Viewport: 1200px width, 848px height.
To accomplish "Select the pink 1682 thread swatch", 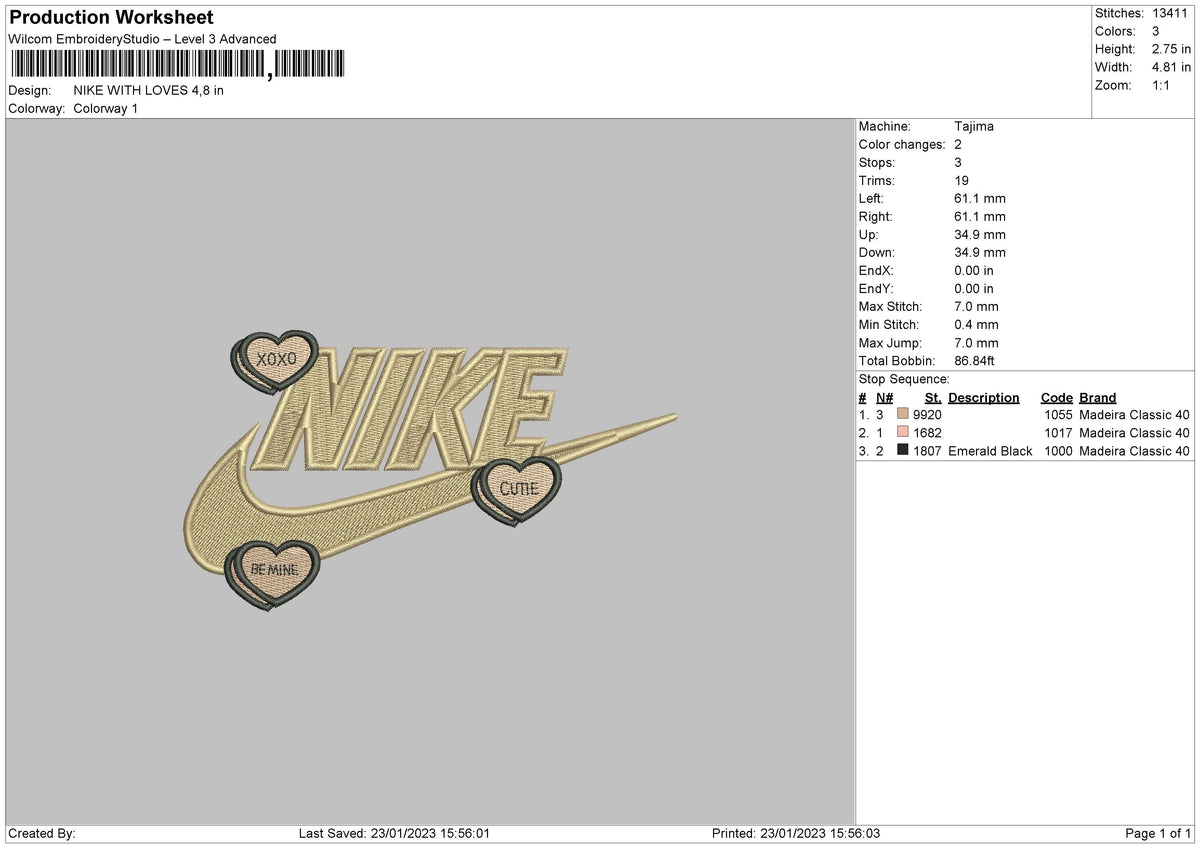I will pos(901,433).
